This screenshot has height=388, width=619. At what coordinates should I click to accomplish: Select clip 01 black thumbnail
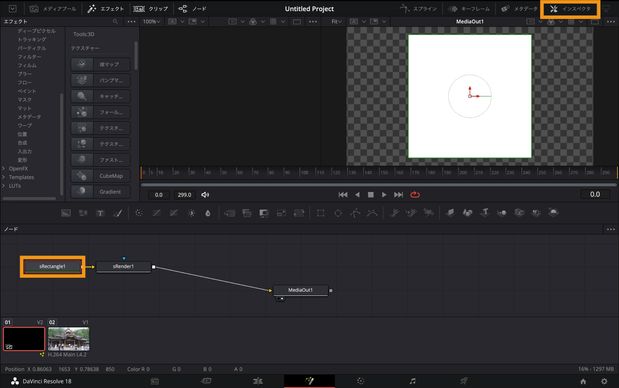[x=24, y=339]
